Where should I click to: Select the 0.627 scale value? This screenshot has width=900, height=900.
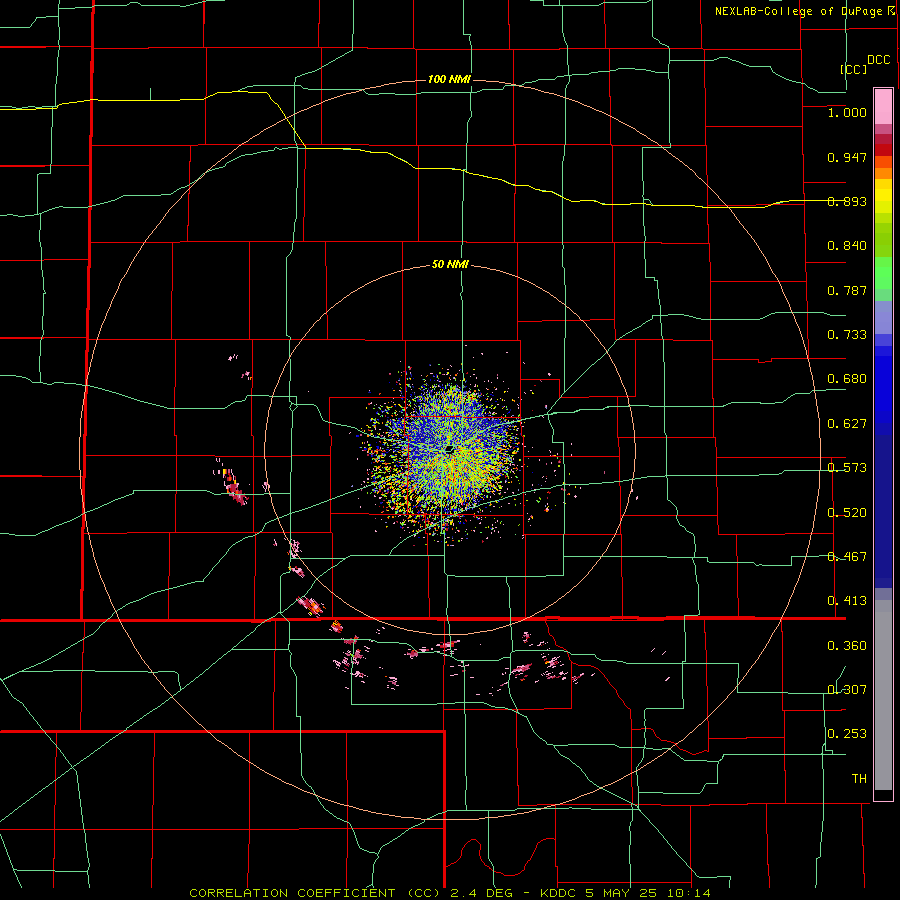coord(847,424)
